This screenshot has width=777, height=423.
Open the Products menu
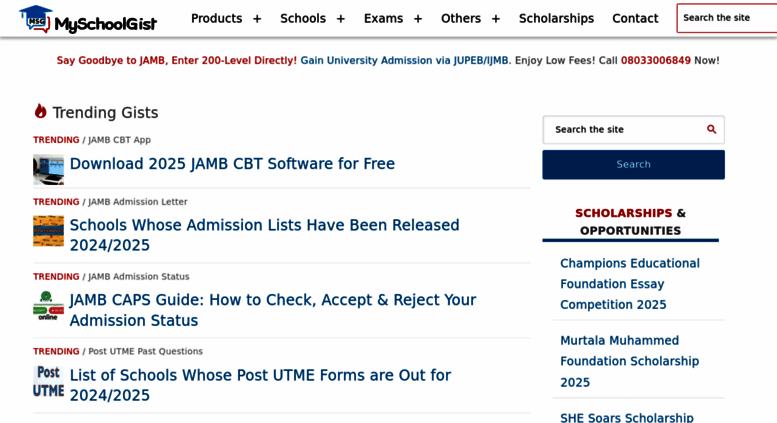tap(217, 18)
